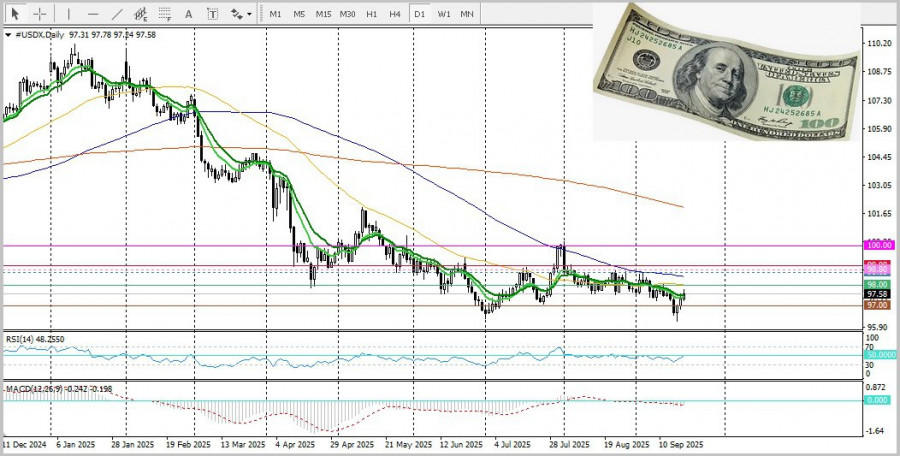Select the MN monthly timeframe
900x456 pixels.
pyautogui.click(x=467, y=14)
